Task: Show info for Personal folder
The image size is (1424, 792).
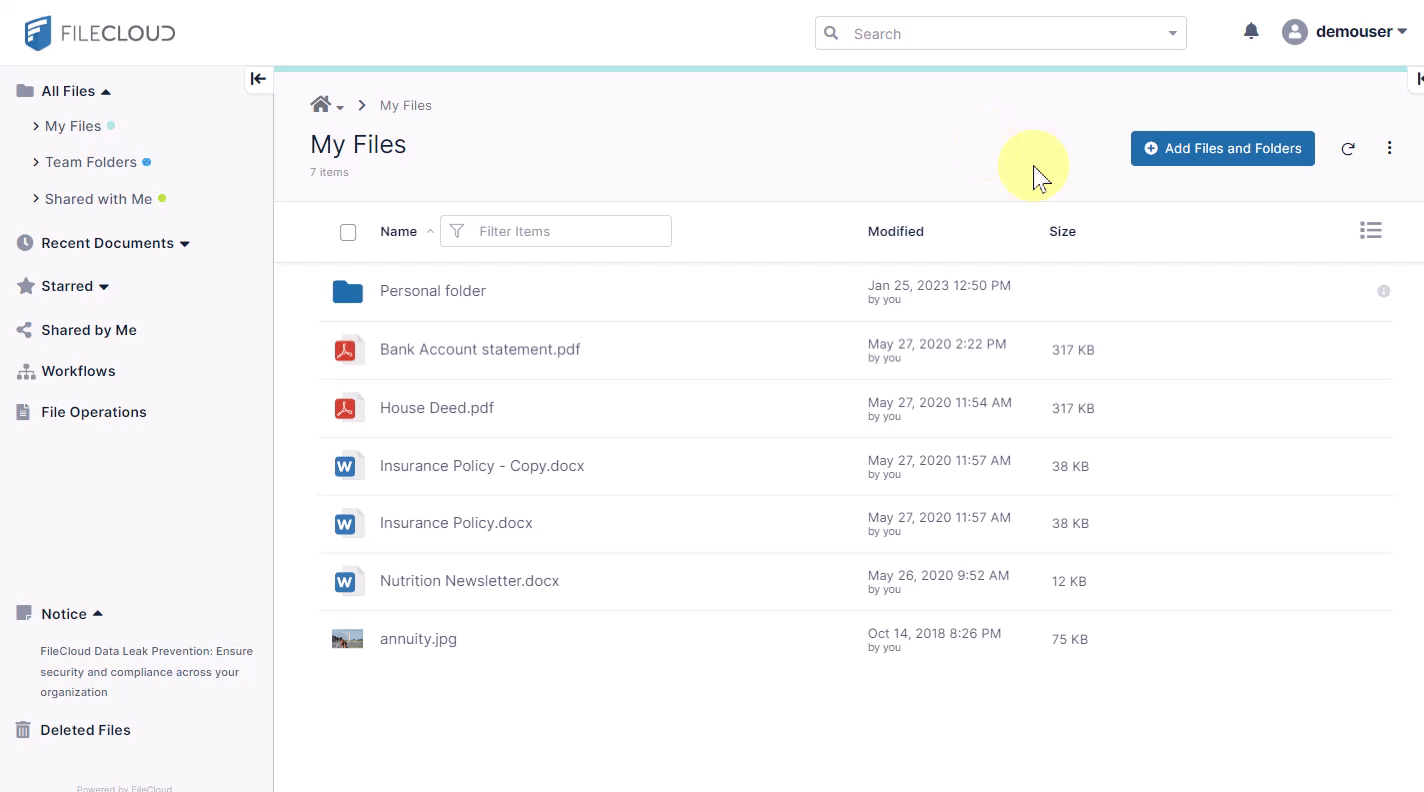Action: point(1384,291)
